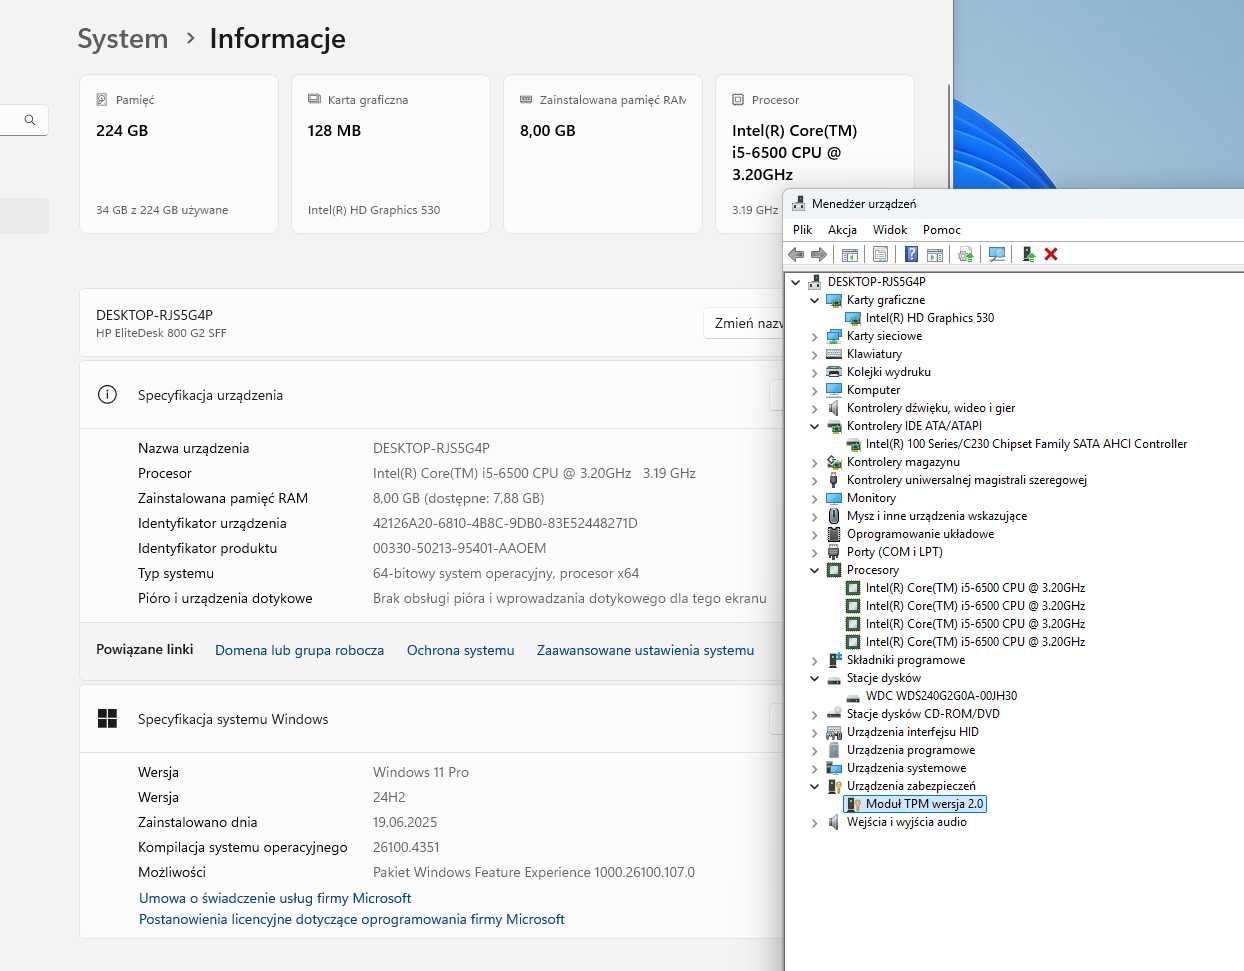
Task: Click Forward arrow in Menedżer urządzeń toolbar
Action: [819, 254]
